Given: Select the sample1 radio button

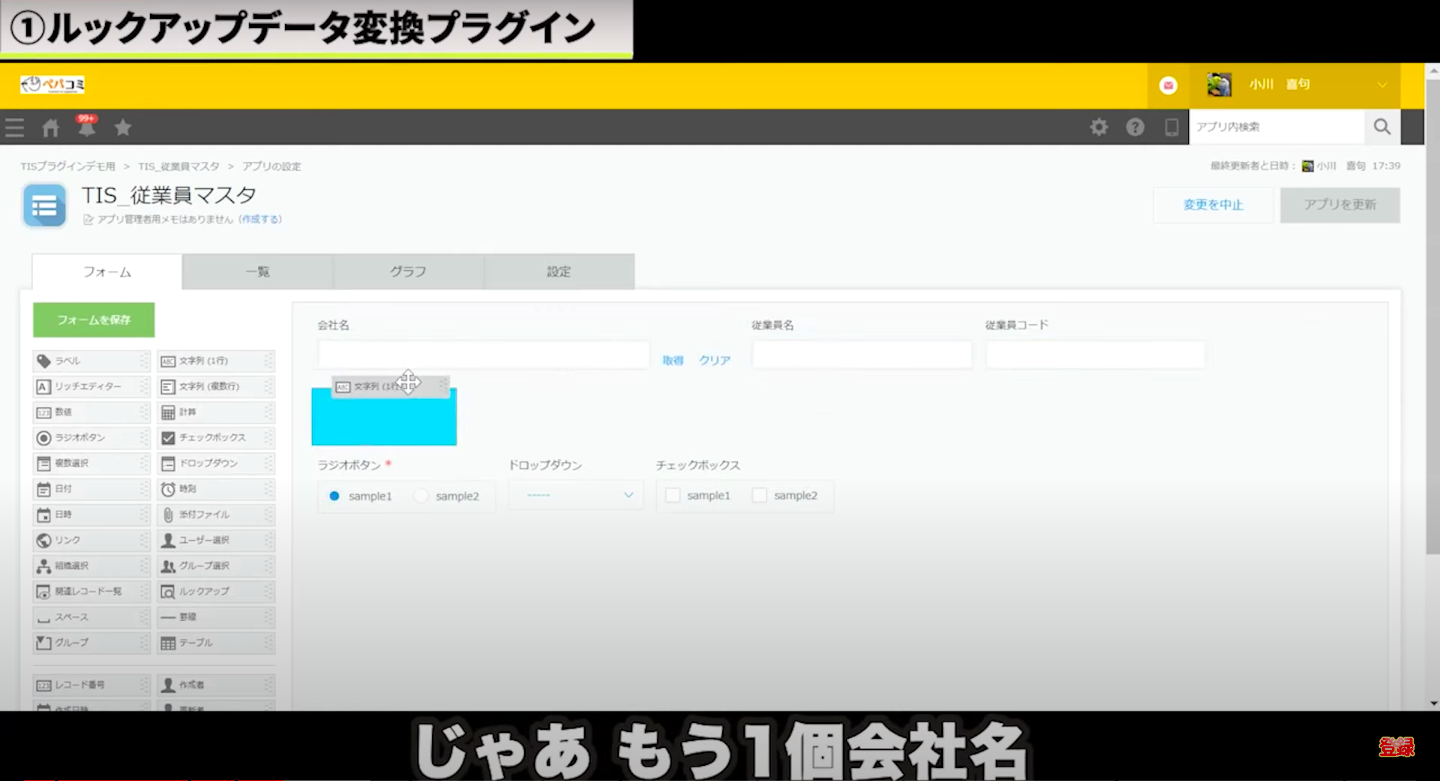Looking at the screenshot, I should [334, 496].
